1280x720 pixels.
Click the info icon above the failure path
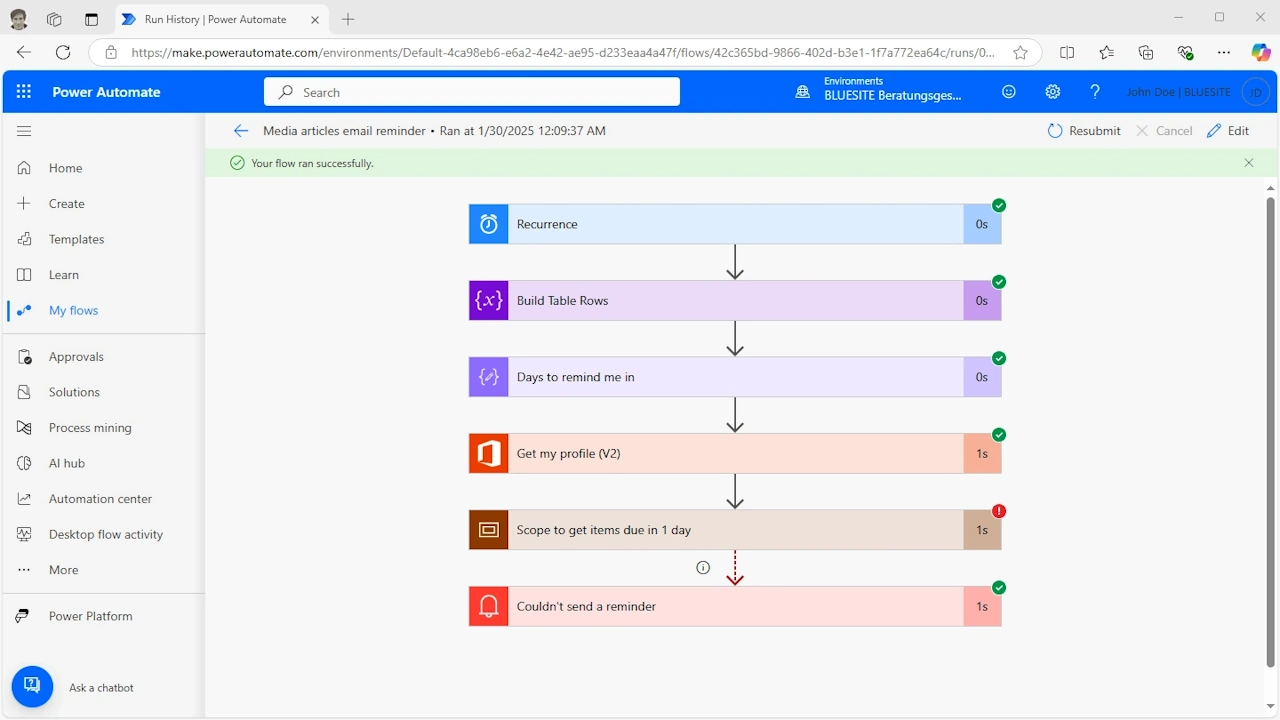[703, 567]
